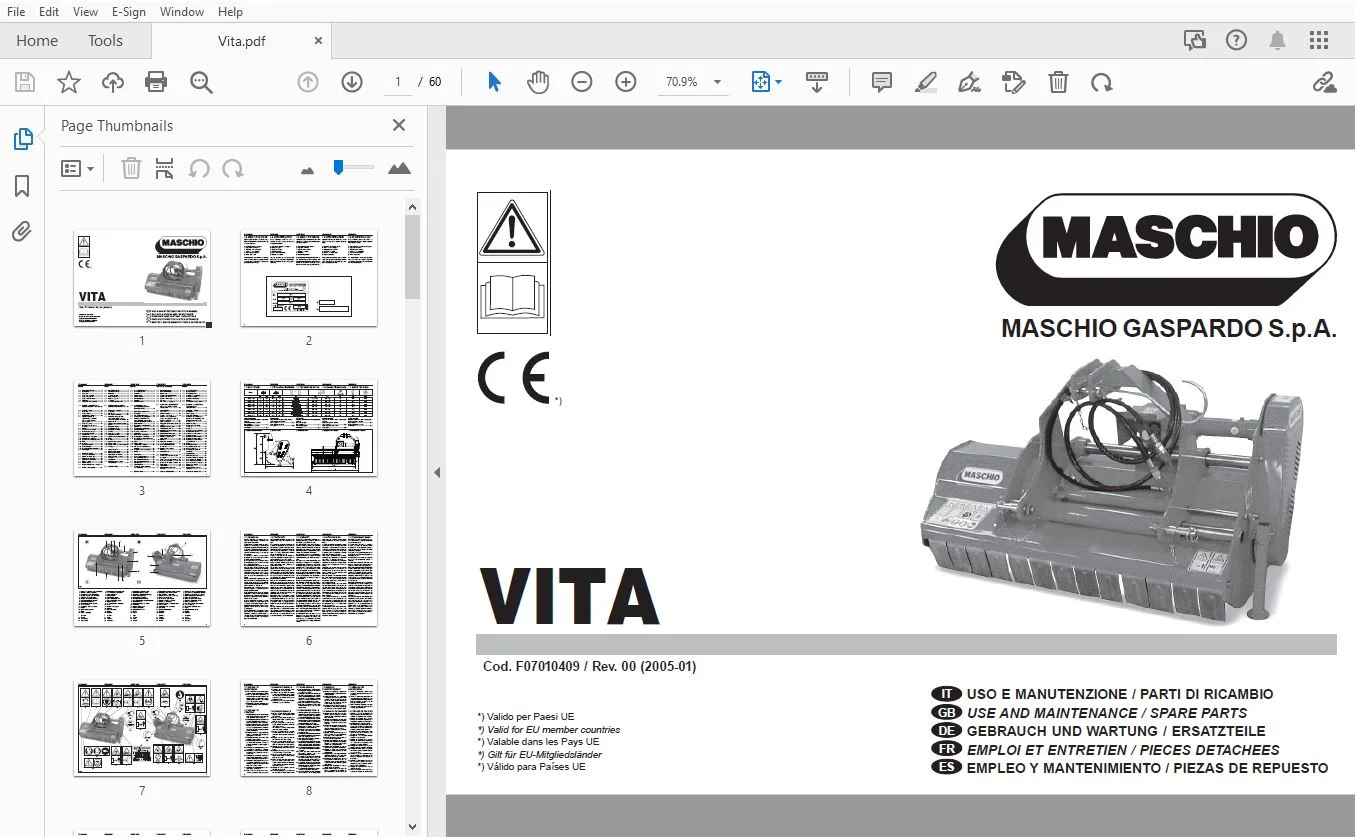The image size is (1355, 837).
Task: Switch to the Home tab
Action: pos(37,41)
